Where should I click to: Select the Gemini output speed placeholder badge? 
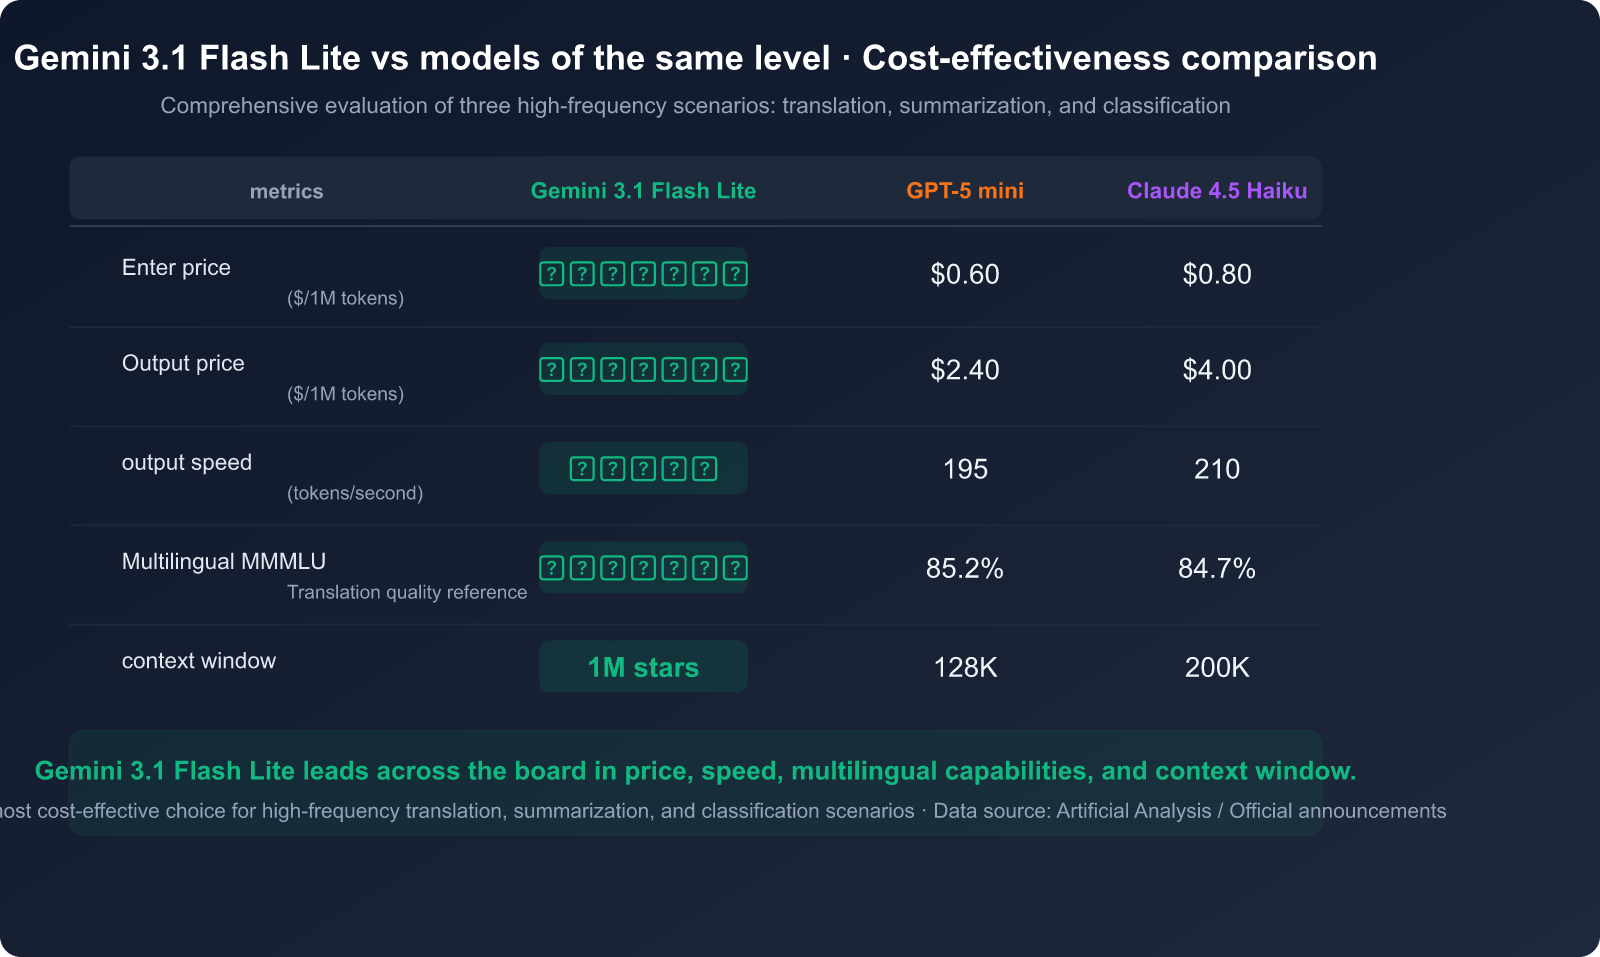coord(643,469)
